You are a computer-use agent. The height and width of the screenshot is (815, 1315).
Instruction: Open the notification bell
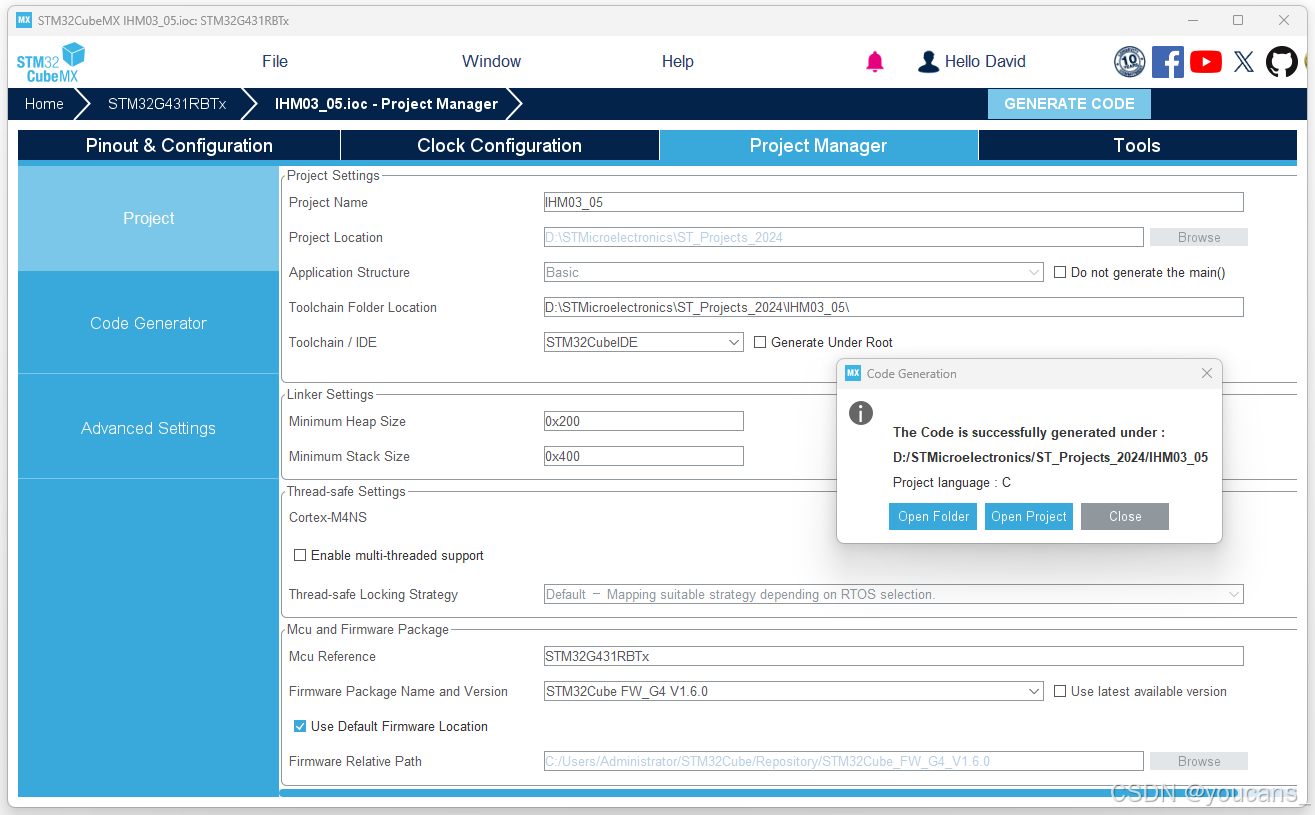tap(875, 62)
